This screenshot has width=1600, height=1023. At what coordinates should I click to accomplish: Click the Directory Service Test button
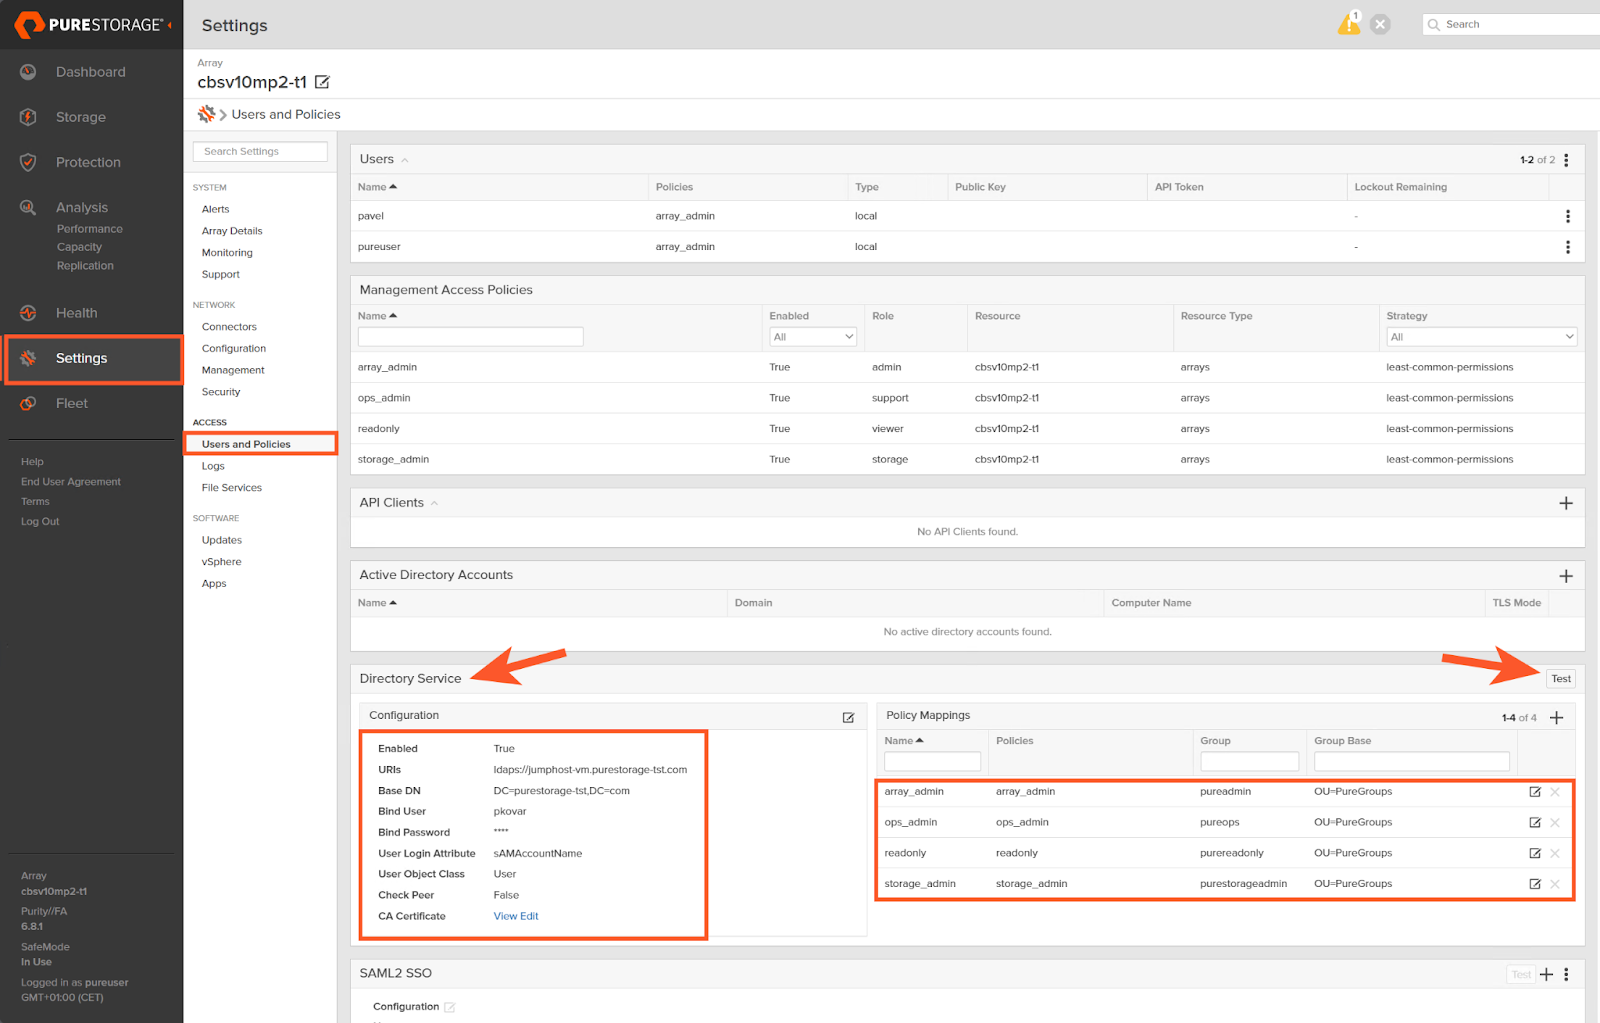point(1561,679)
